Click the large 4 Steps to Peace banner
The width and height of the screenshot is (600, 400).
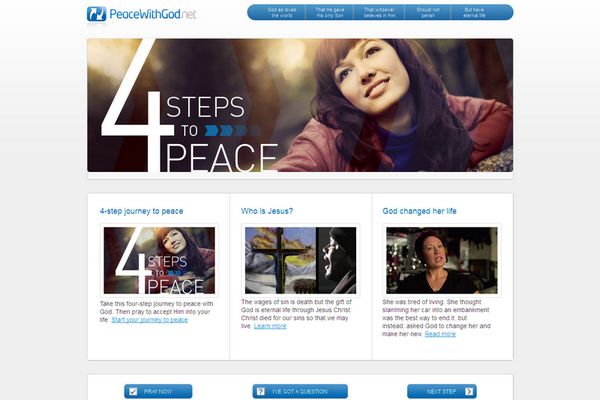click(x=300, y=105)
